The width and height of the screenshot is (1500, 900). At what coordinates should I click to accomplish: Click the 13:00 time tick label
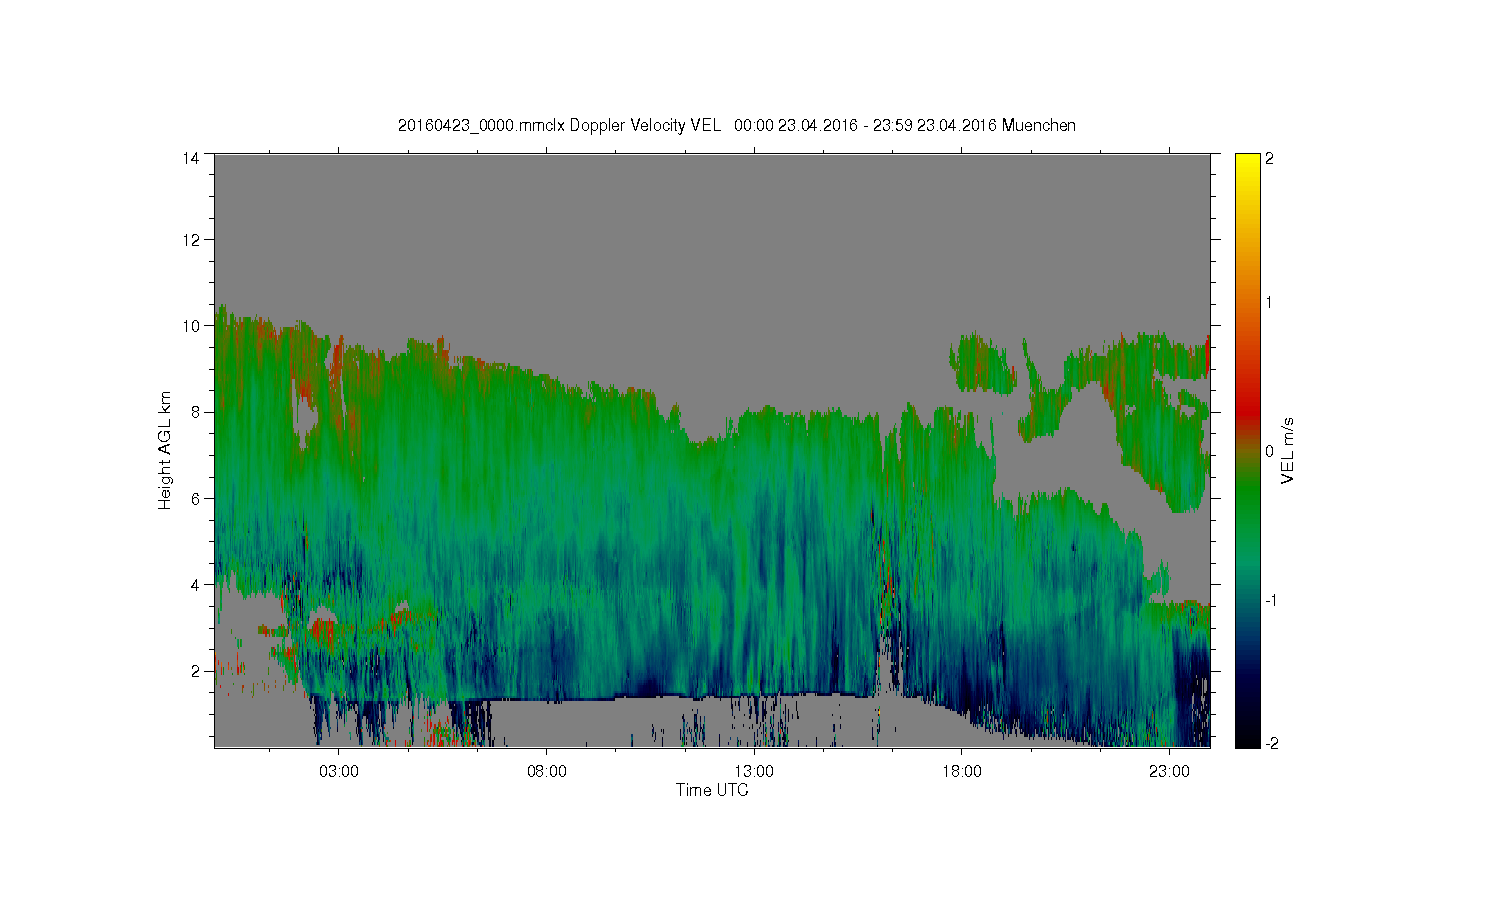pos(754,772)
